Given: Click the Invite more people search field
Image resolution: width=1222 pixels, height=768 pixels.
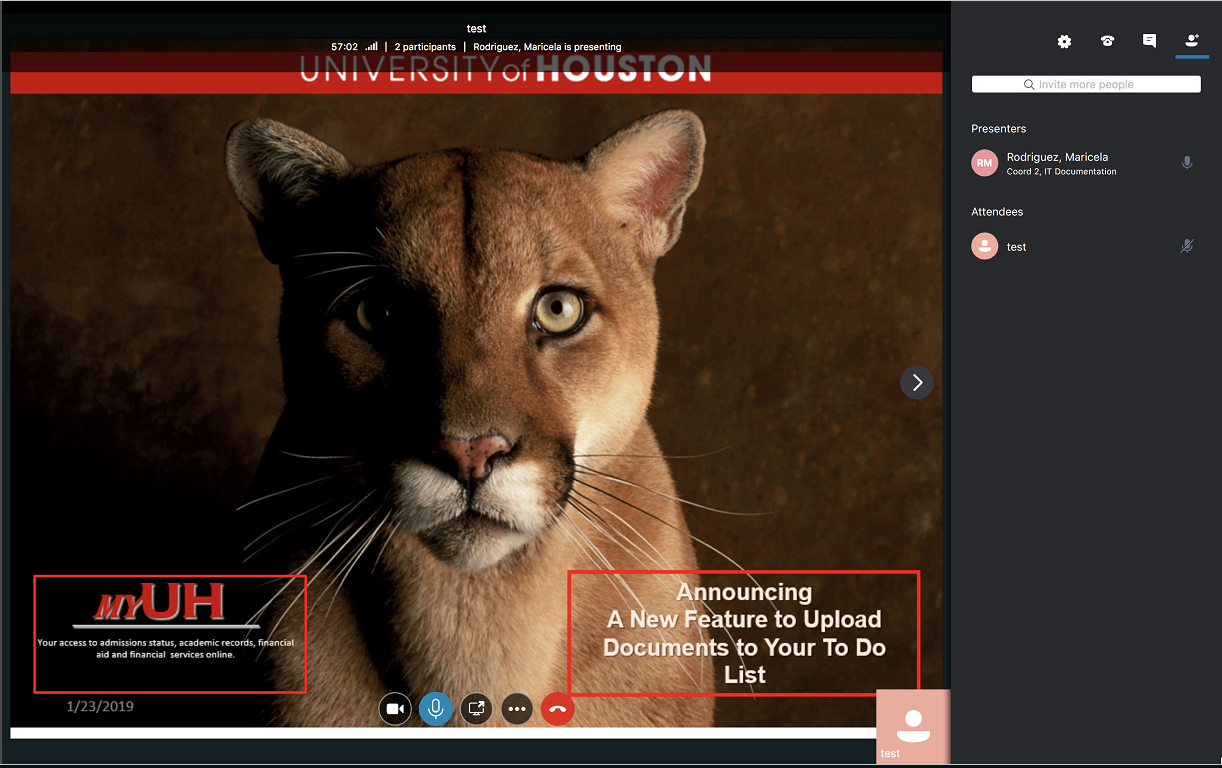Looking at the screenshot, I should [1086, 85].
